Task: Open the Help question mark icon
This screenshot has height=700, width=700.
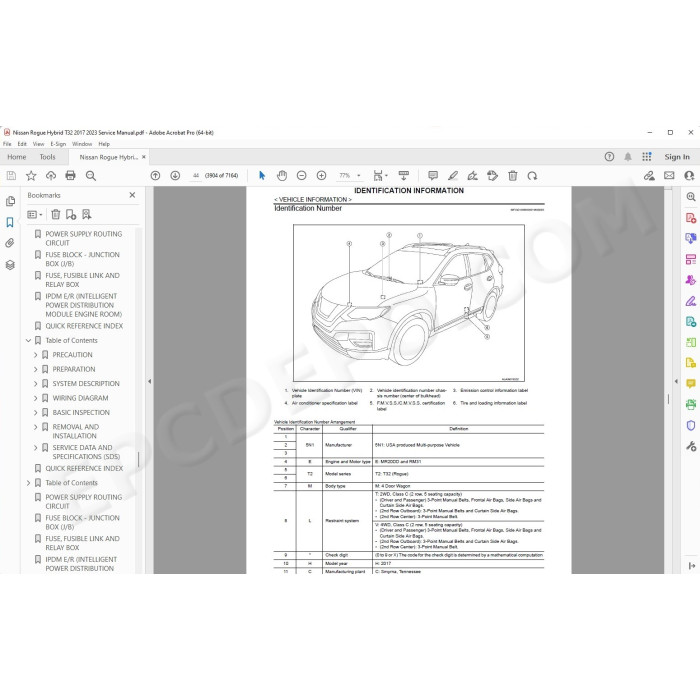Action: click(609, 157)
